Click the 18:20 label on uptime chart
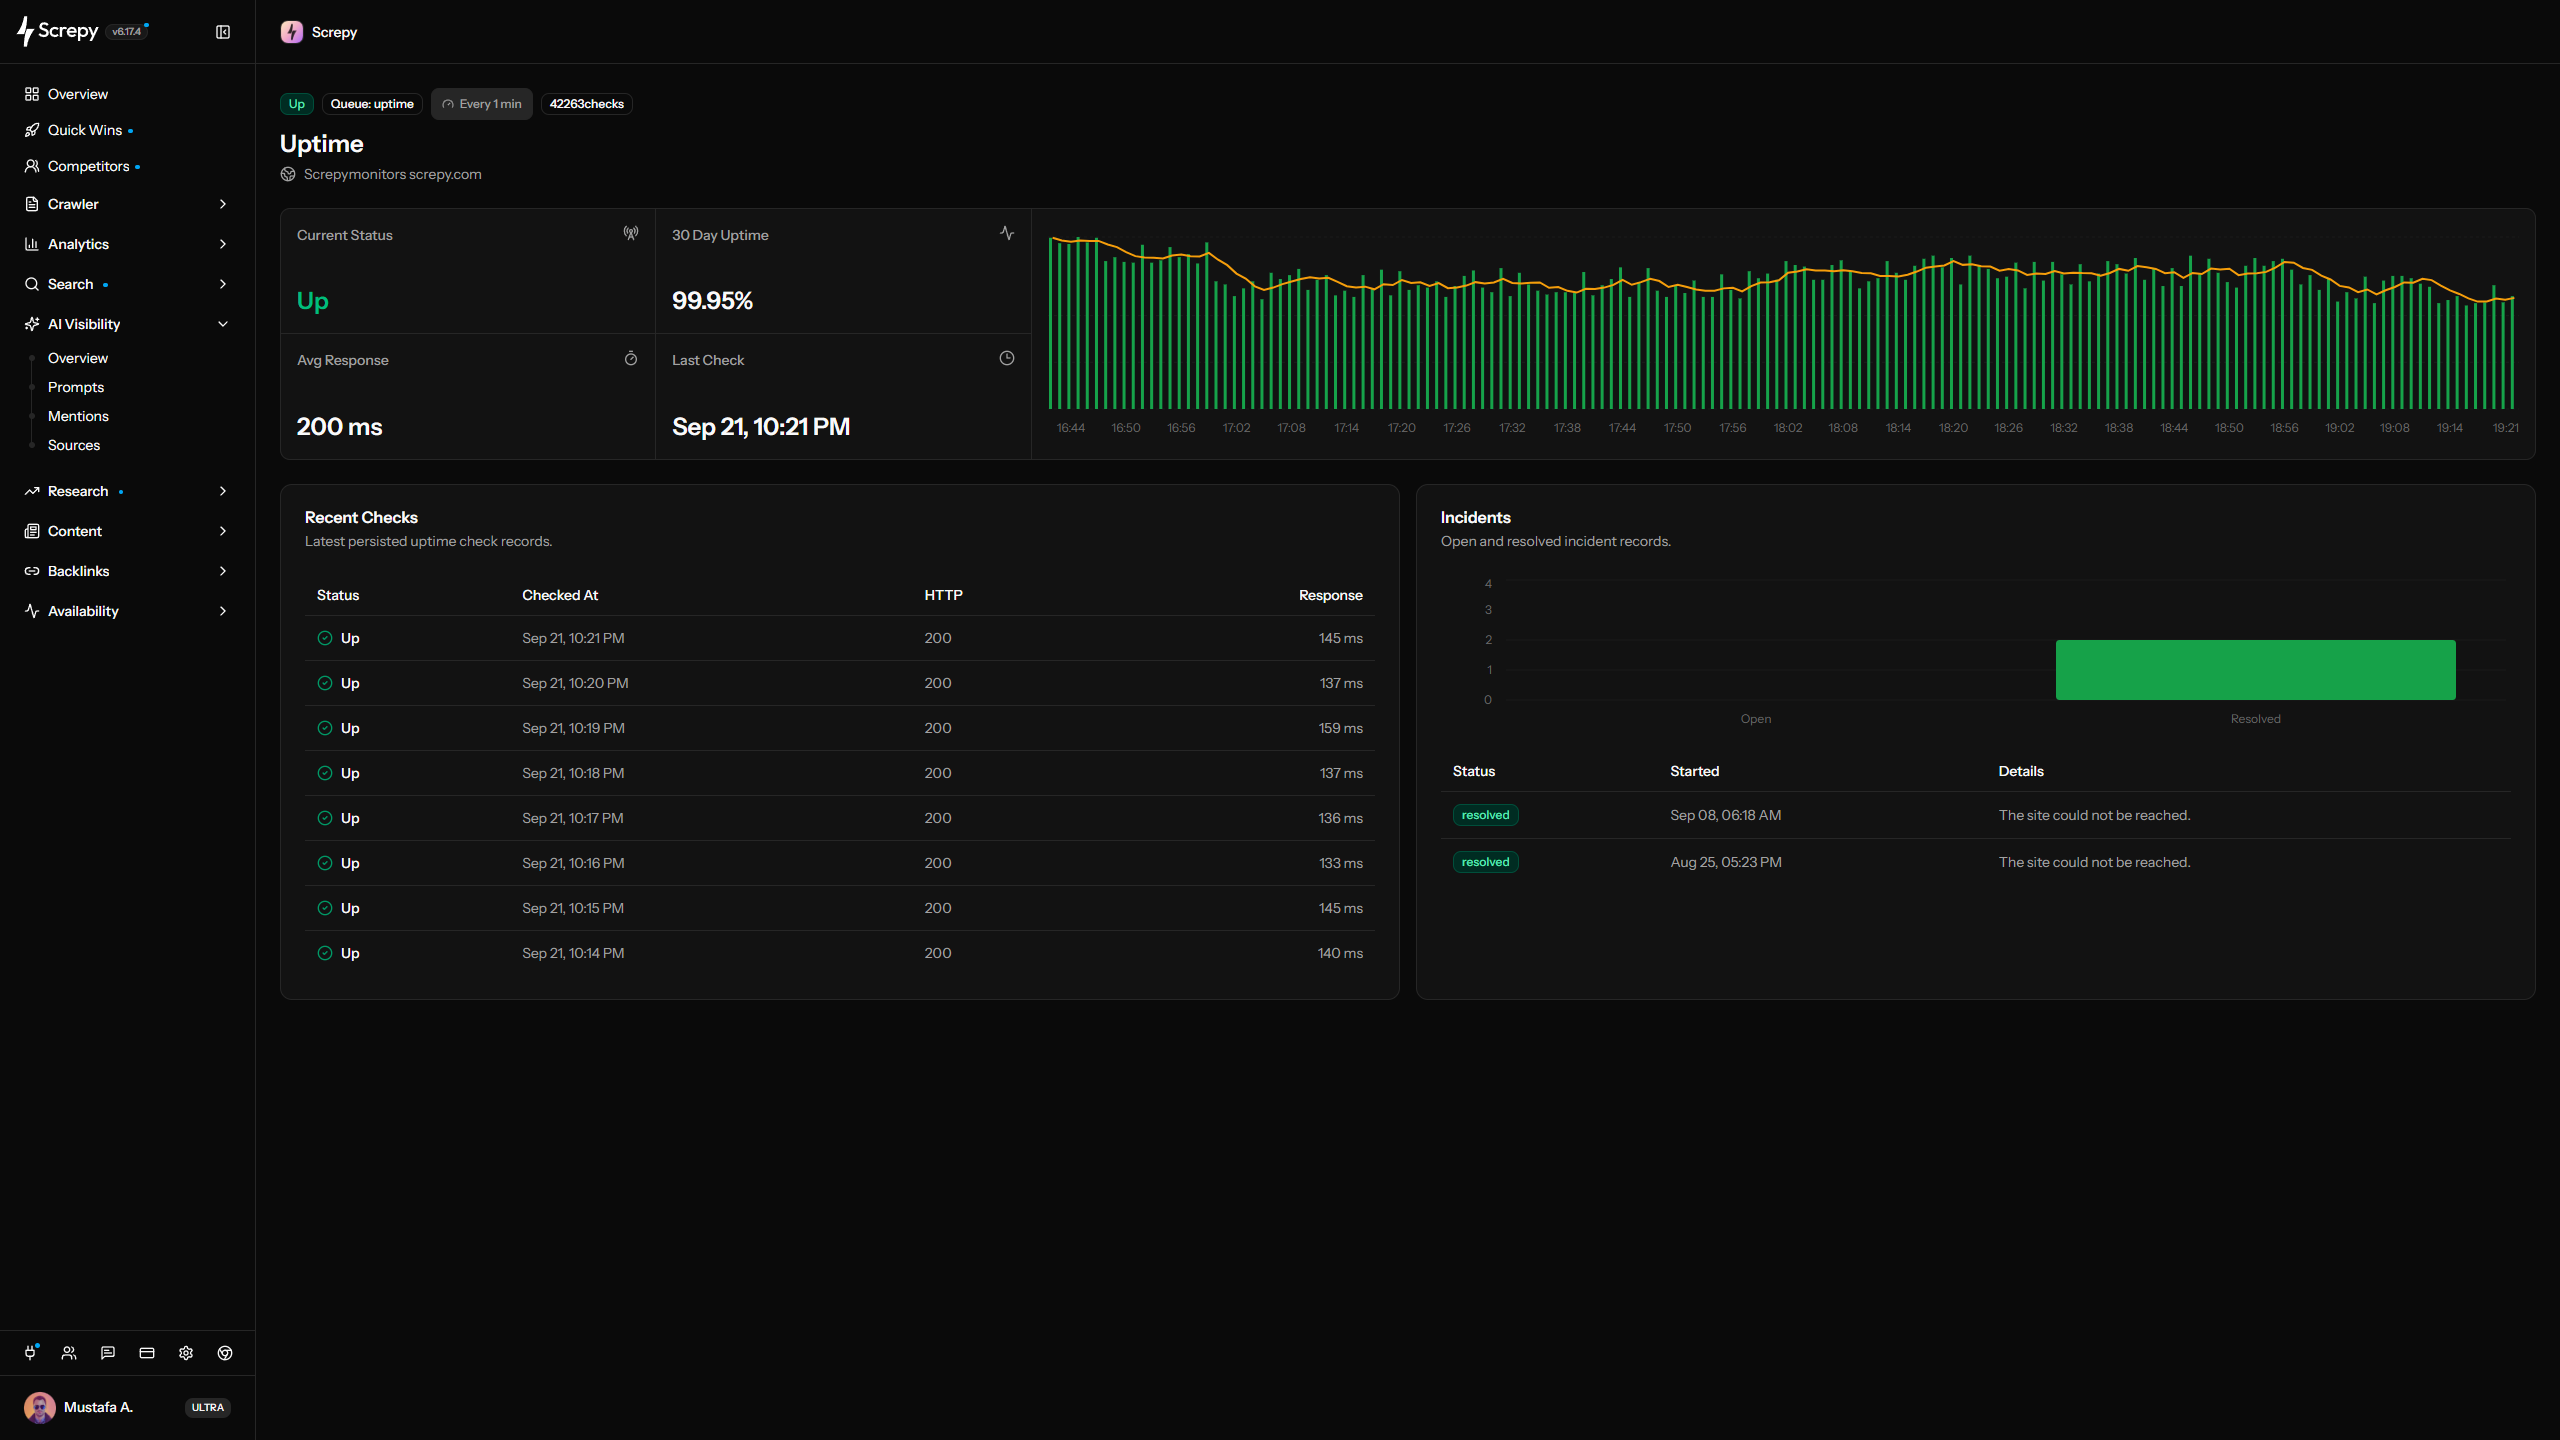This screenshot has width=2560, height=1440. (x=1953, y=428)
